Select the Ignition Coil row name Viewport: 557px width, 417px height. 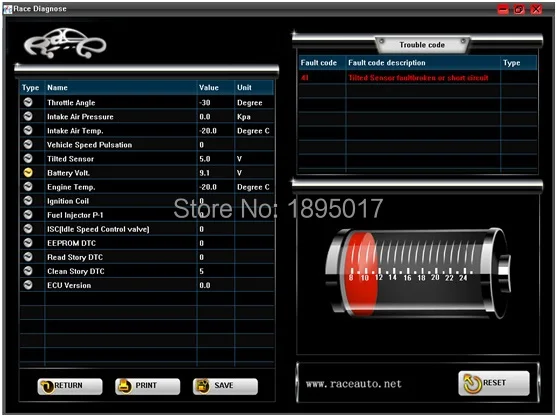point(68,201)
